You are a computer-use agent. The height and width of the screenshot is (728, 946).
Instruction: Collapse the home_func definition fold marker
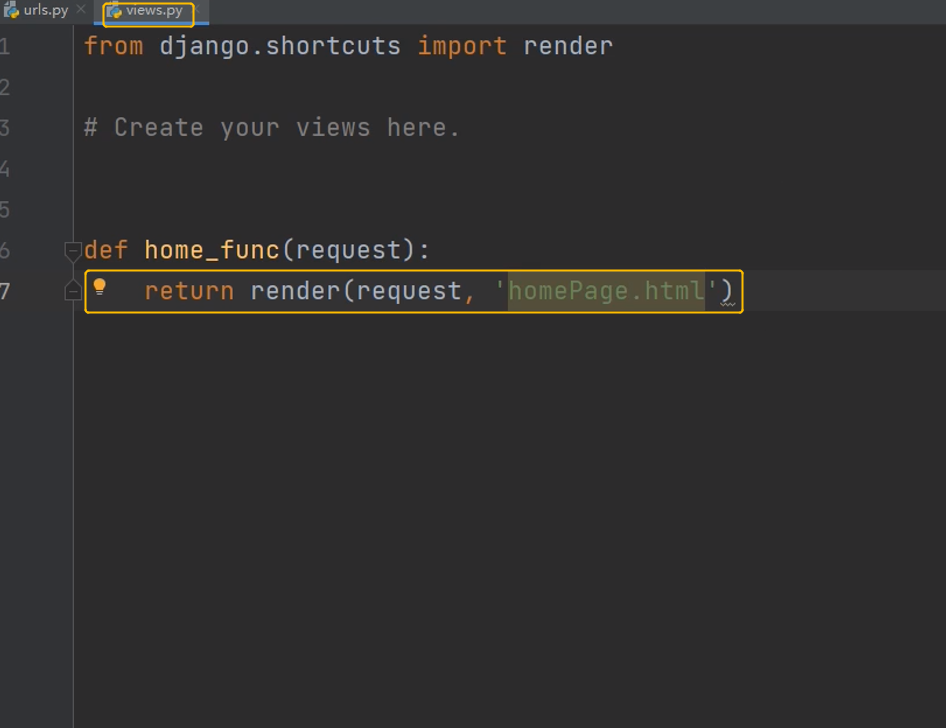click(72, 250)
